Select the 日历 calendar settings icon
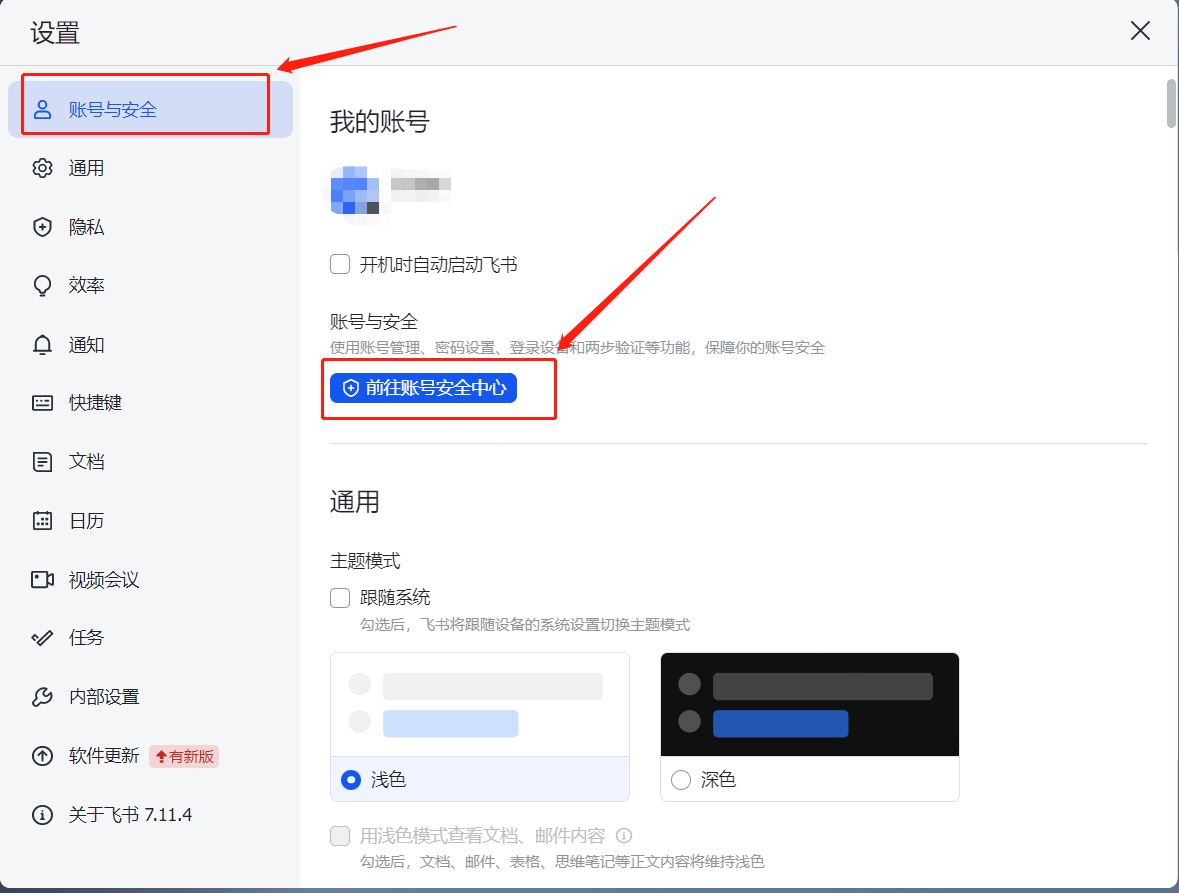The width and height of the screenshot is (1179, 893). 42,520
